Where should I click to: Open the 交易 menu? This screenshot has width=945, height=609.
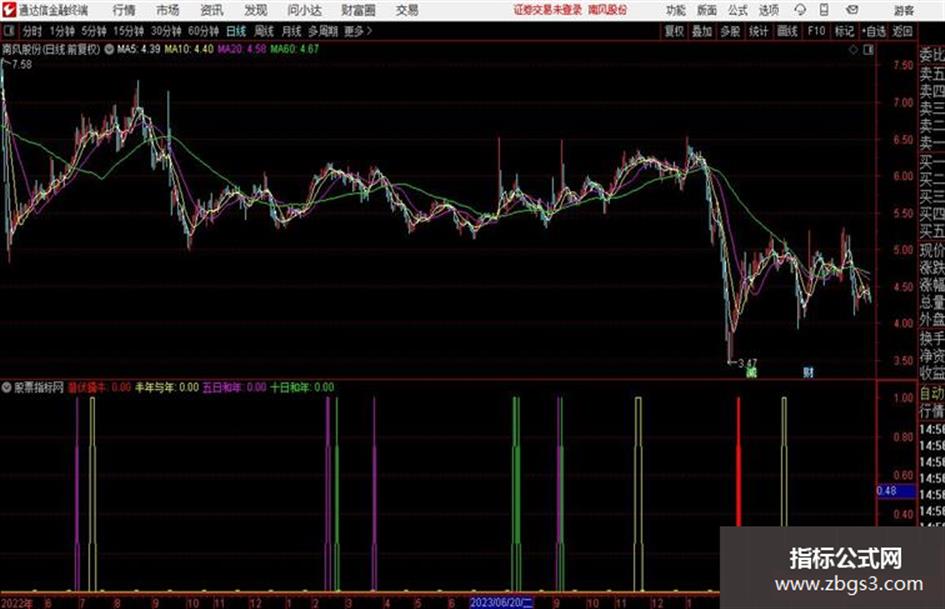(407, 10)
